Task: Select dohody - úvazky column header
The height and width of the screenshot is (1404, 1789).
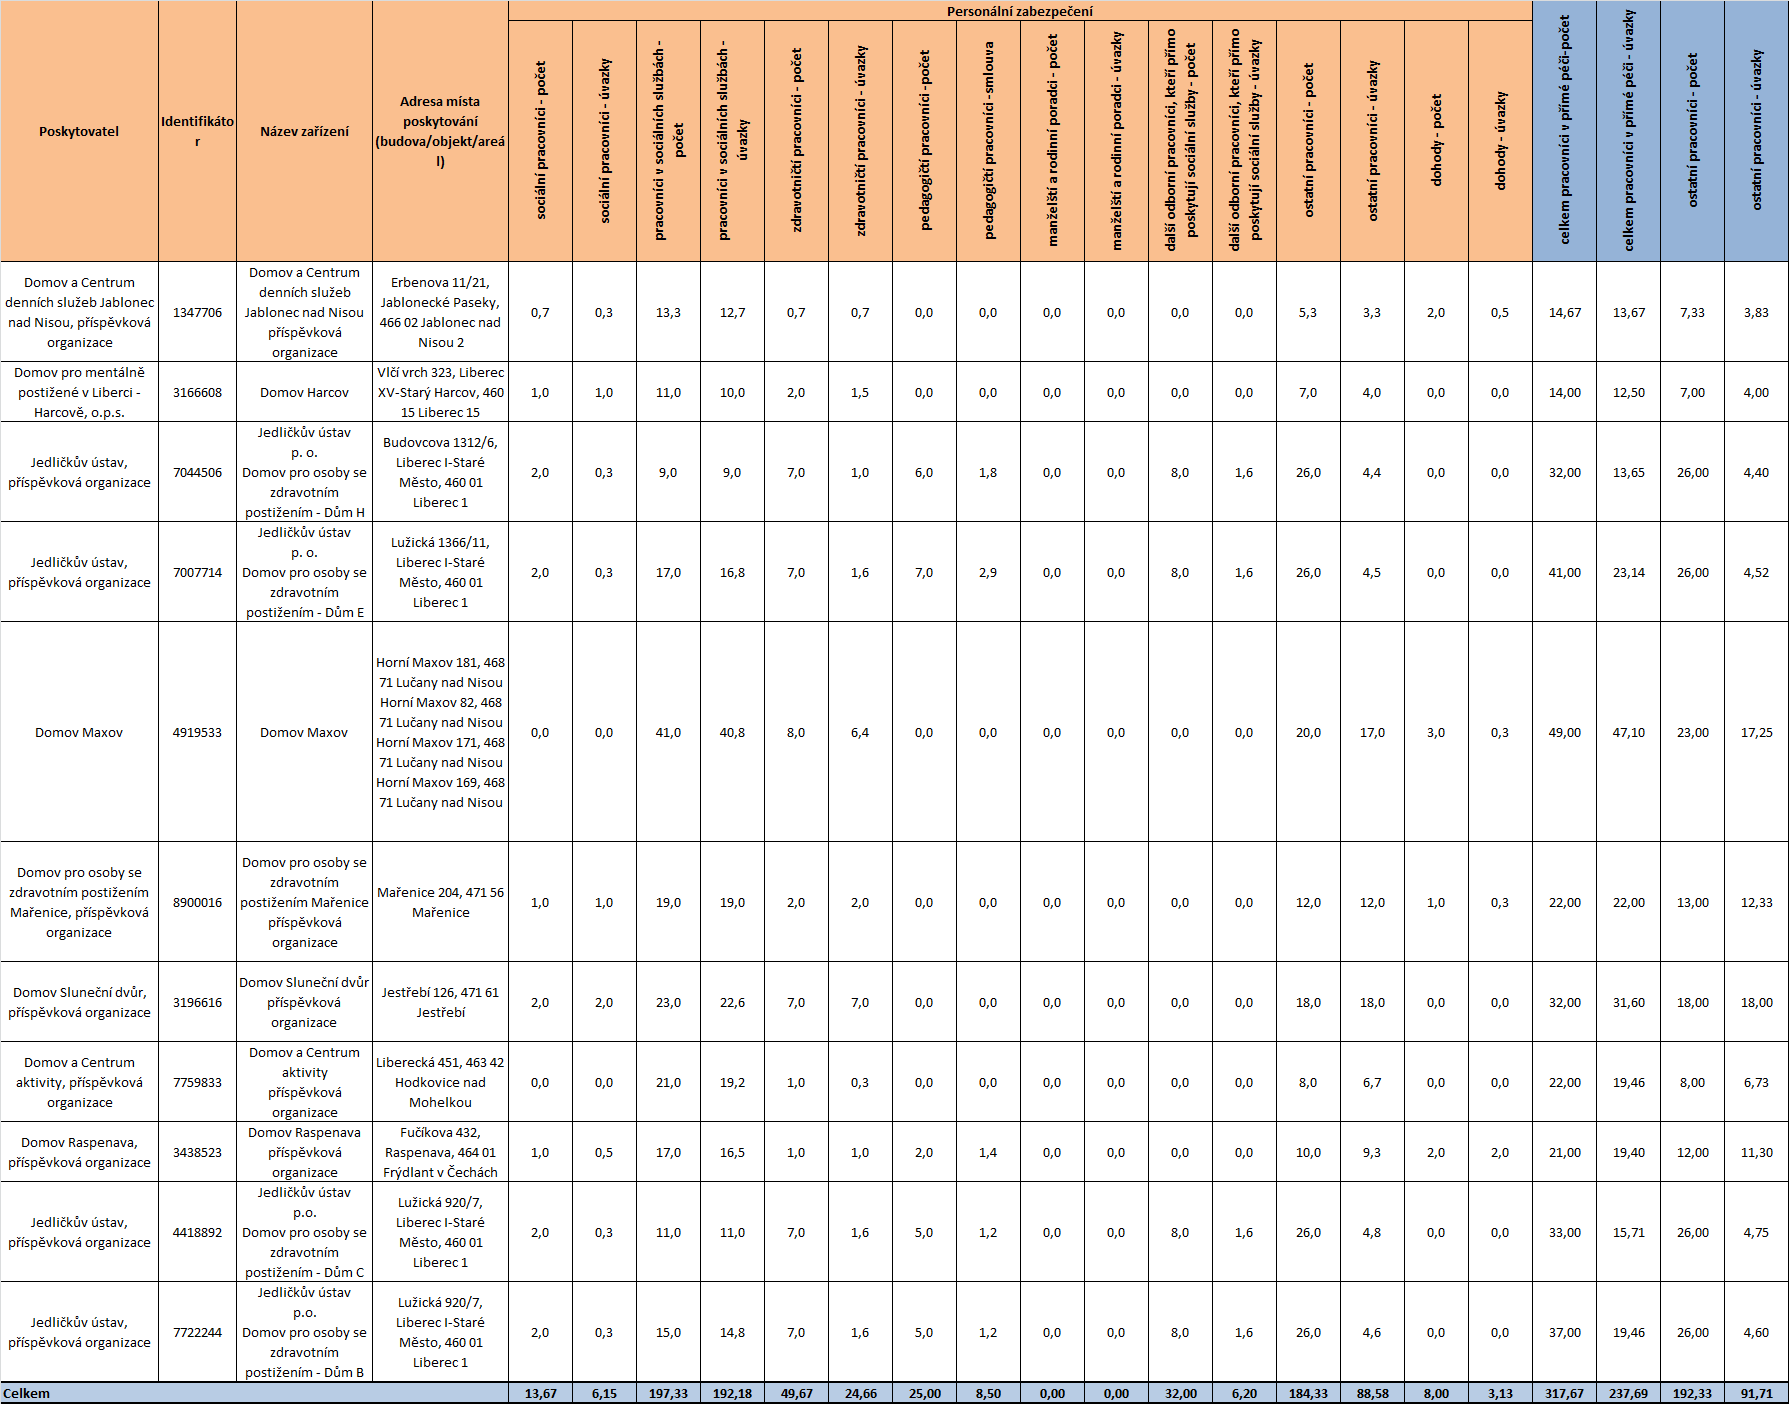Action: pyautogui.click(x=1500, y=141)
